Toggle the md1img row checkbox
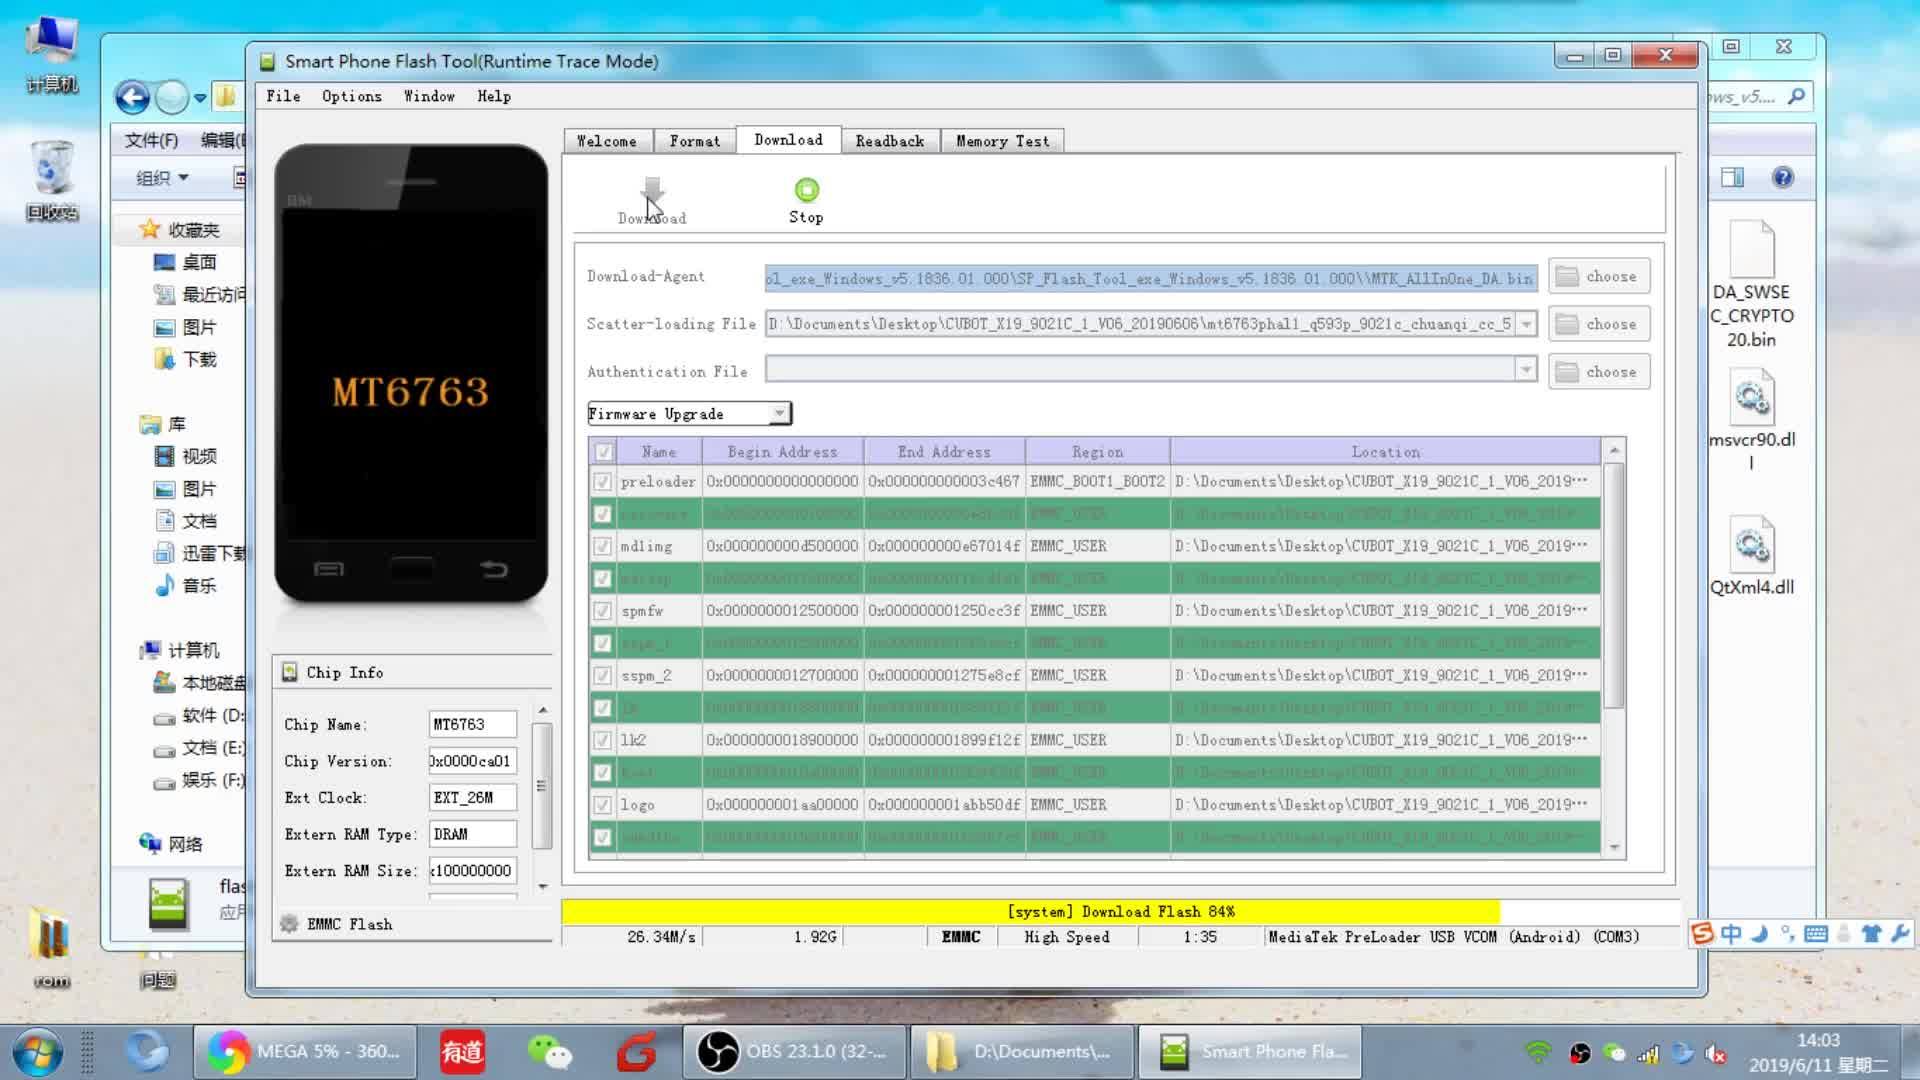The image size is (1920, 1080). click(602, 547)
